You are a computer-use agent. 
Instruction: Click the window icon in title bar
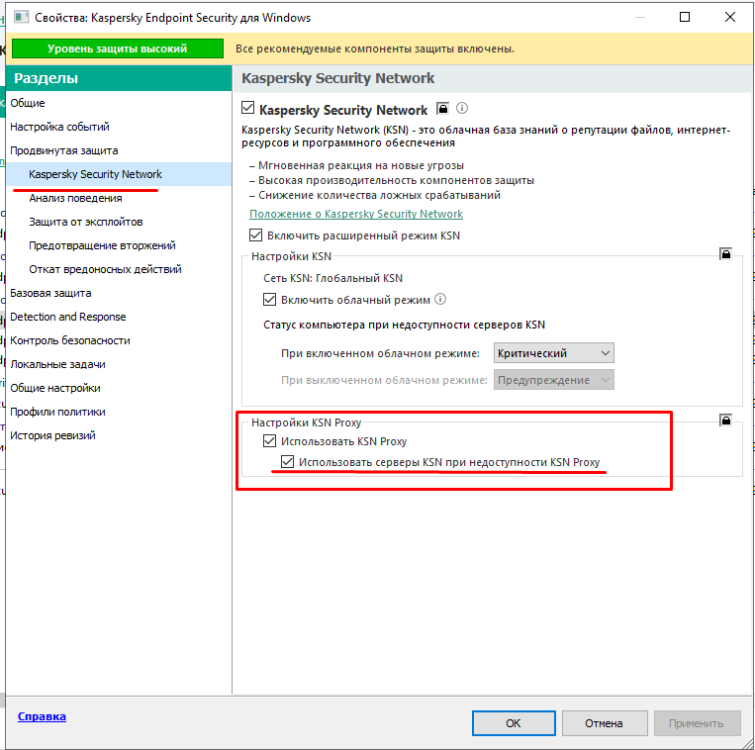click(x=21, y=18)
